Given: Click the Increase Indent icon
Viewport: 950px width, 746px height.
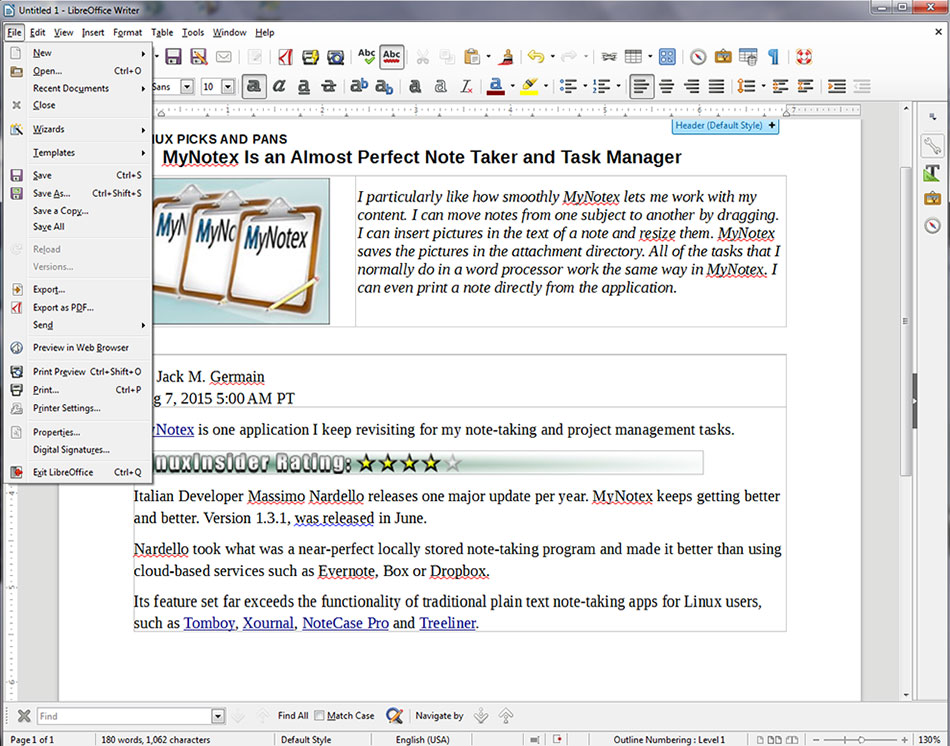Looking at the screenshot, I should [837, 87].
